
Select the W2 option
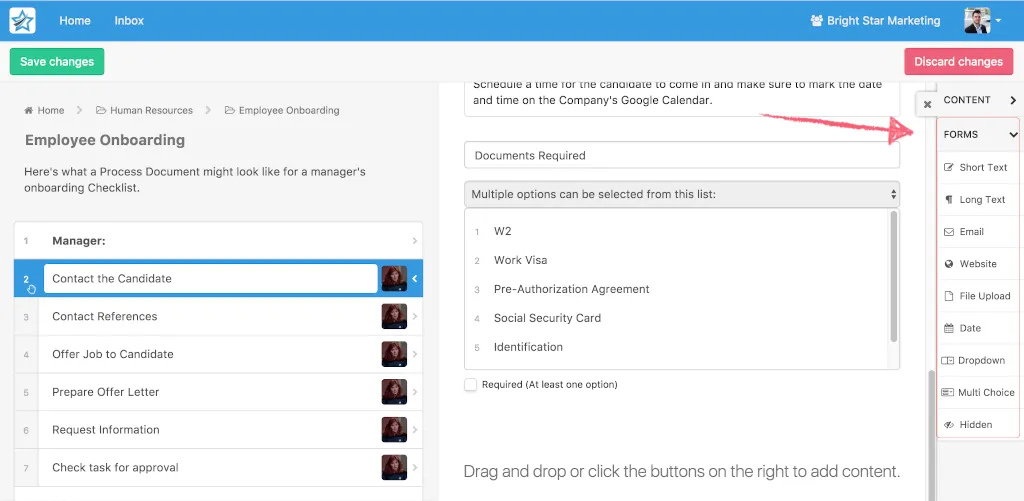(502, 231)
